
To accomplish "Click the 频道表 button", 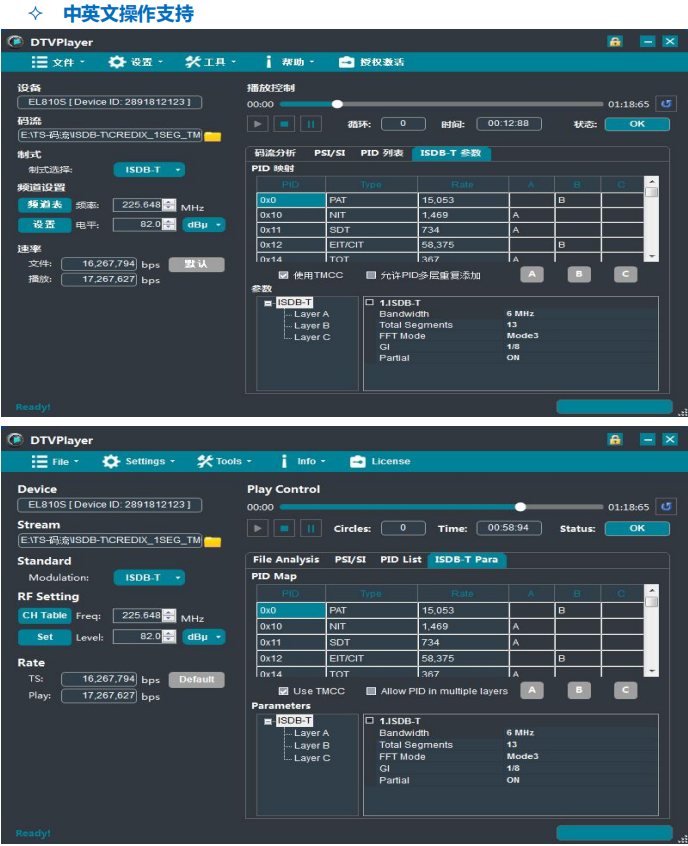I will 45,204.
